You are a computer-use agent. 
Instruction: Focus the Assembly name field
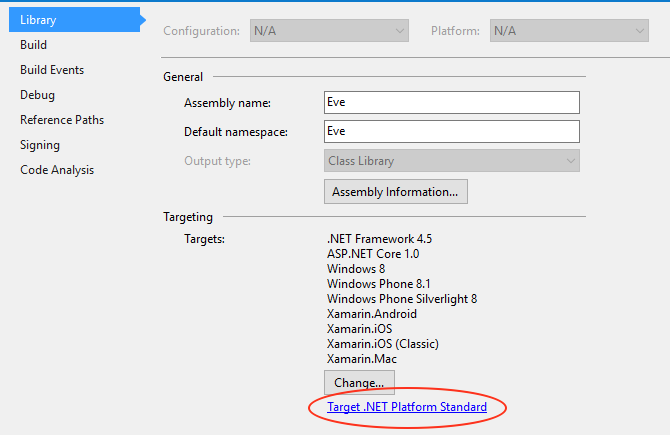tap(452, 103)
